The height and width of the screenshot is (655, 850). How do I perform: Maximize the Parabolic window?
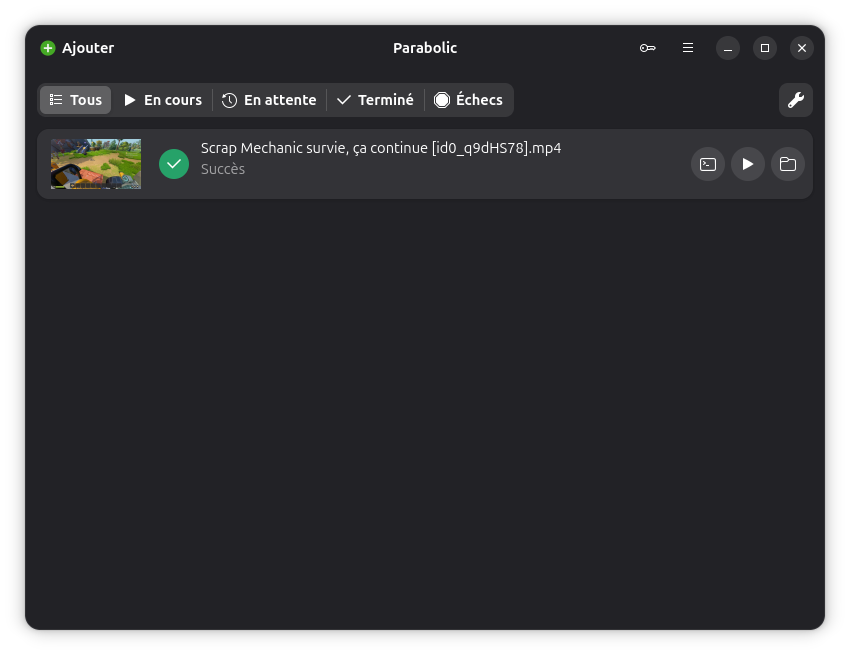(x=765, y=48)
